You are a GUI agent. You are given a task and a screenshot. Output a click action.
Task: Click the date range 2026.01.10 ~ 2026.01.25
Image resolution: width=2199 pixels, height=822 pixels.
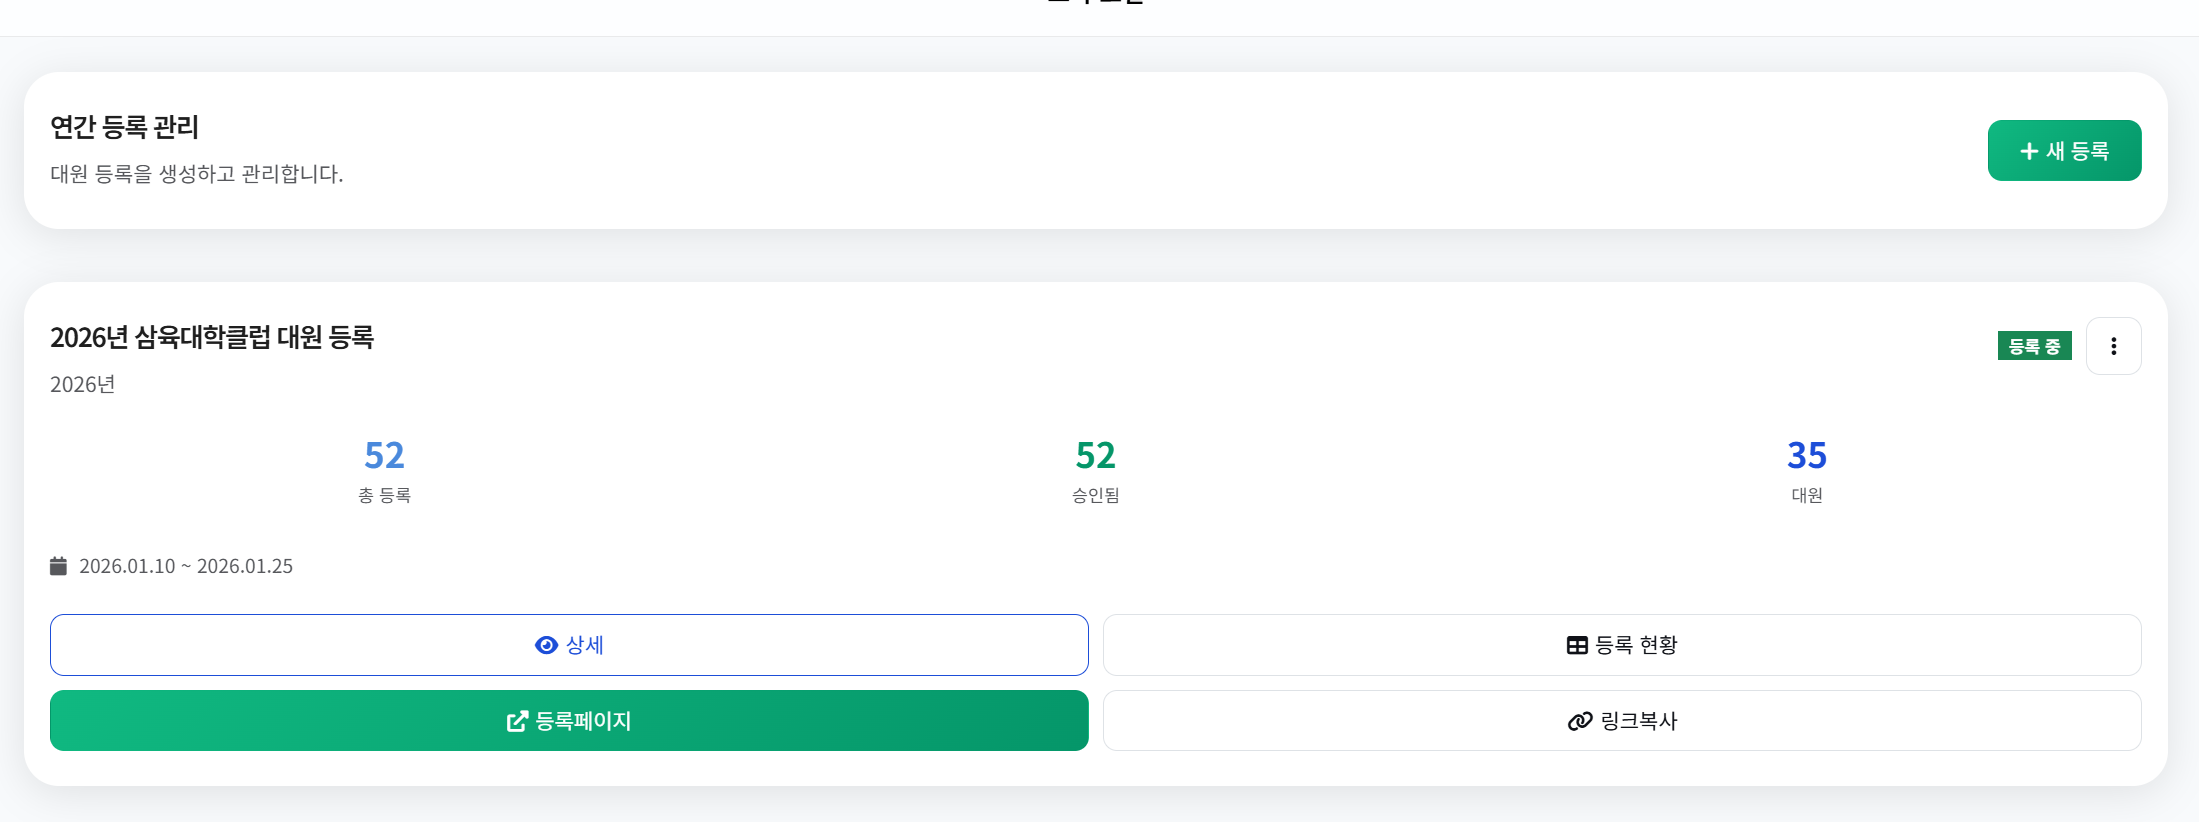pyautogui.click(x=185, y=566)
